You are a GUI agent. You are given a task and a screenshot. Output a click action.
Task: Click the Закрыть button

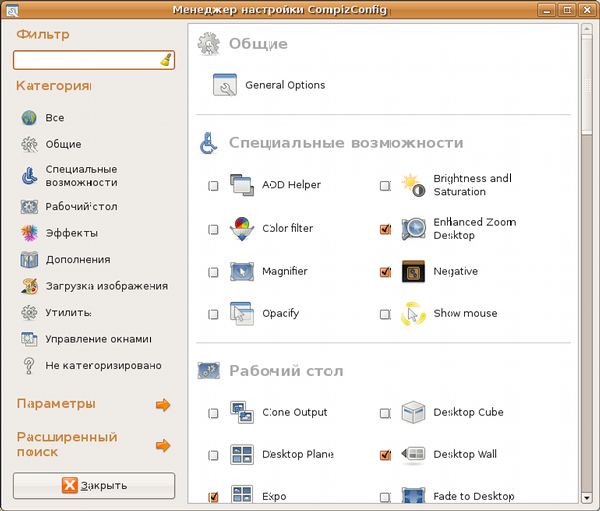94,485
